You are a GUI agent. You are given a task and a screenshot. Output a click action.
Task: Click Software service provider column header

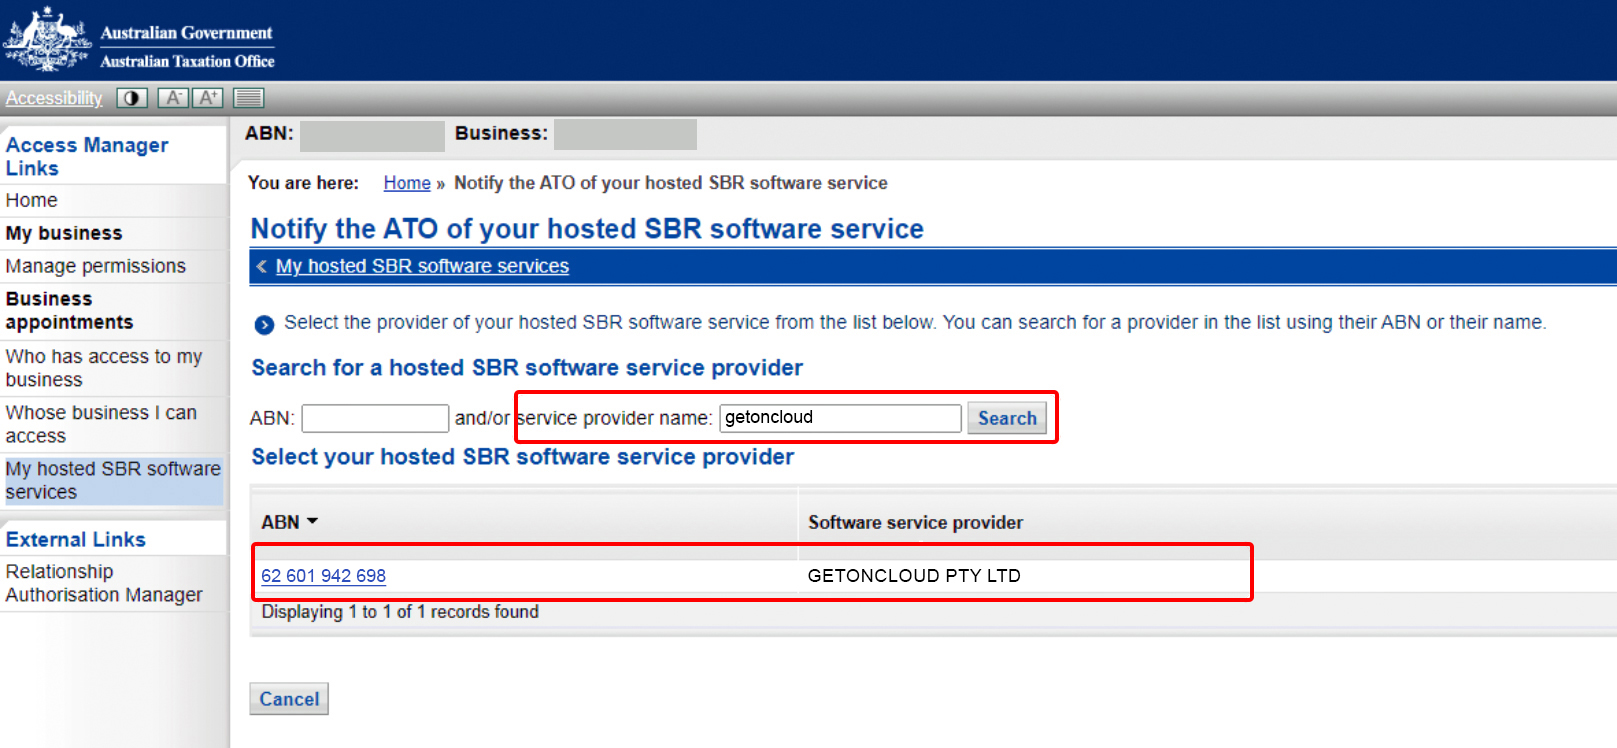(x=915, y=523)
